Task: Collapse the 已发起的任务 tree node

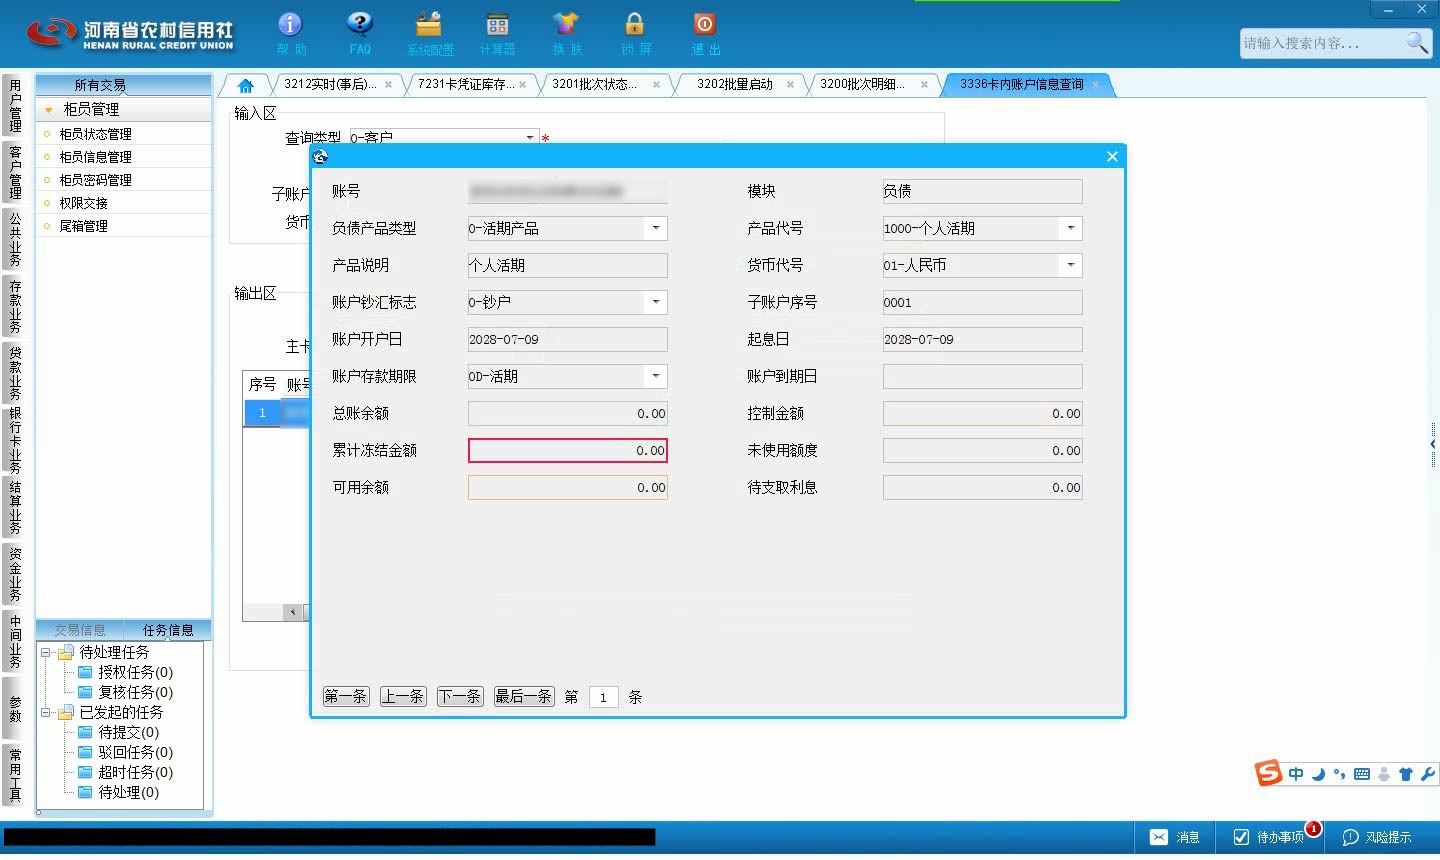Action: coord(45,713)
